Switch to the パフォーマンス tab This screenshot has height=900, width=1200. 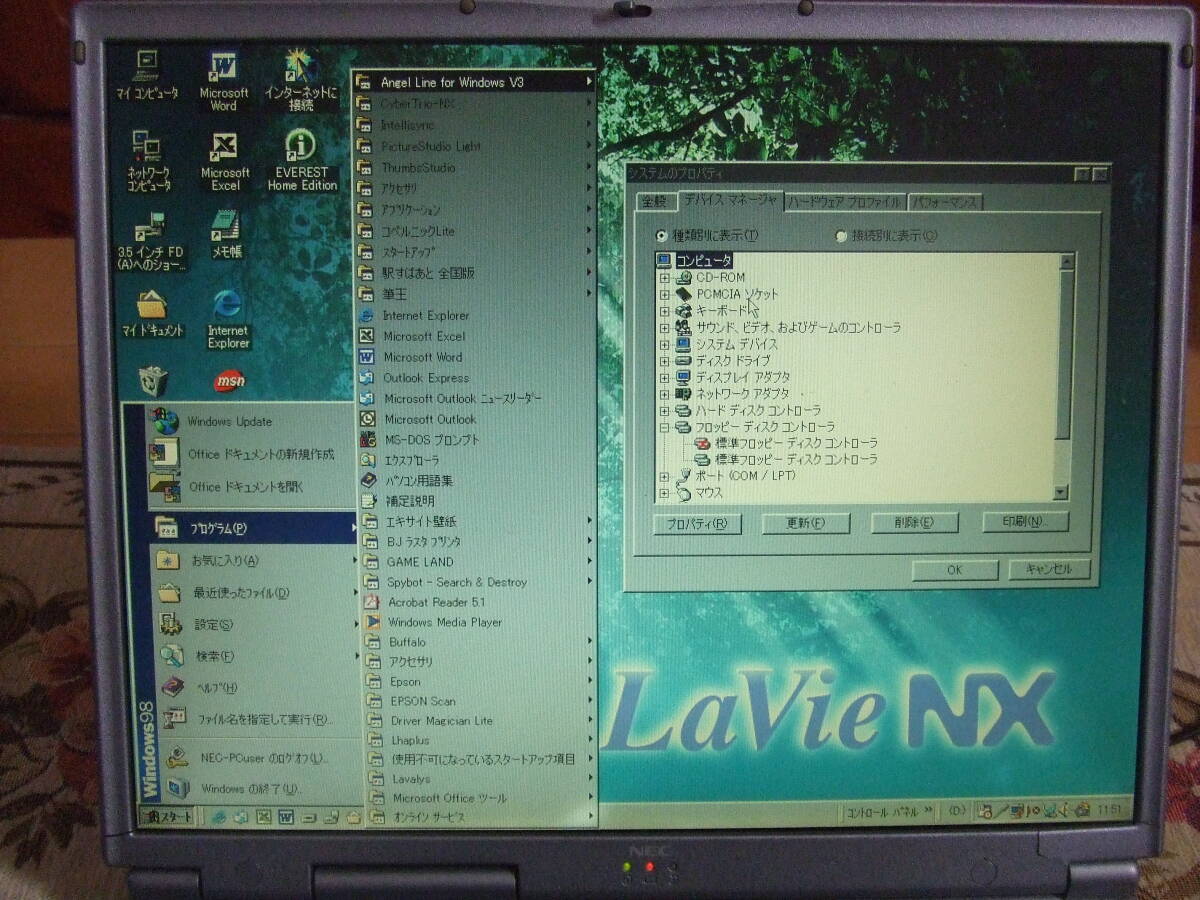pyautogui.click(x=945, y=202)
